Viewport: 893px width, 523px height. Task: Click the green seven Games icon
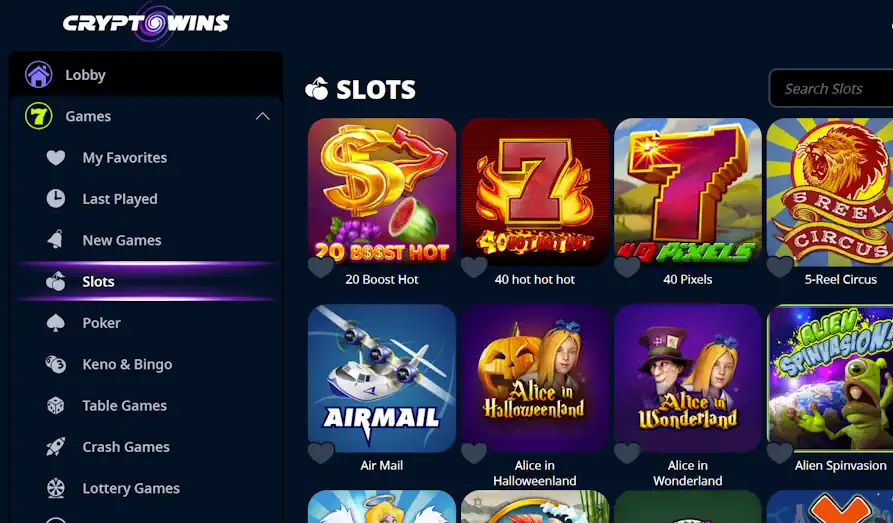point(39,116)
